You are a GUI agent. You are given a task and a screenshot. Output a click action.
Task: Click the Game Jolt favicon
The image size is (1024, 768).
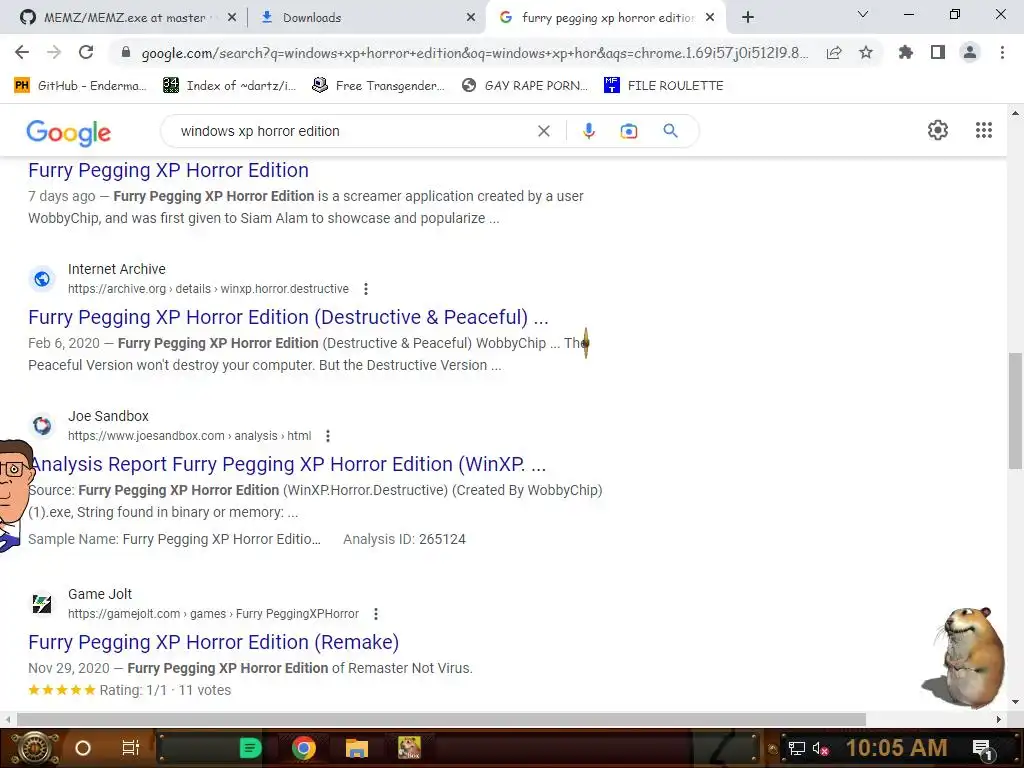[x=42, y=604]
